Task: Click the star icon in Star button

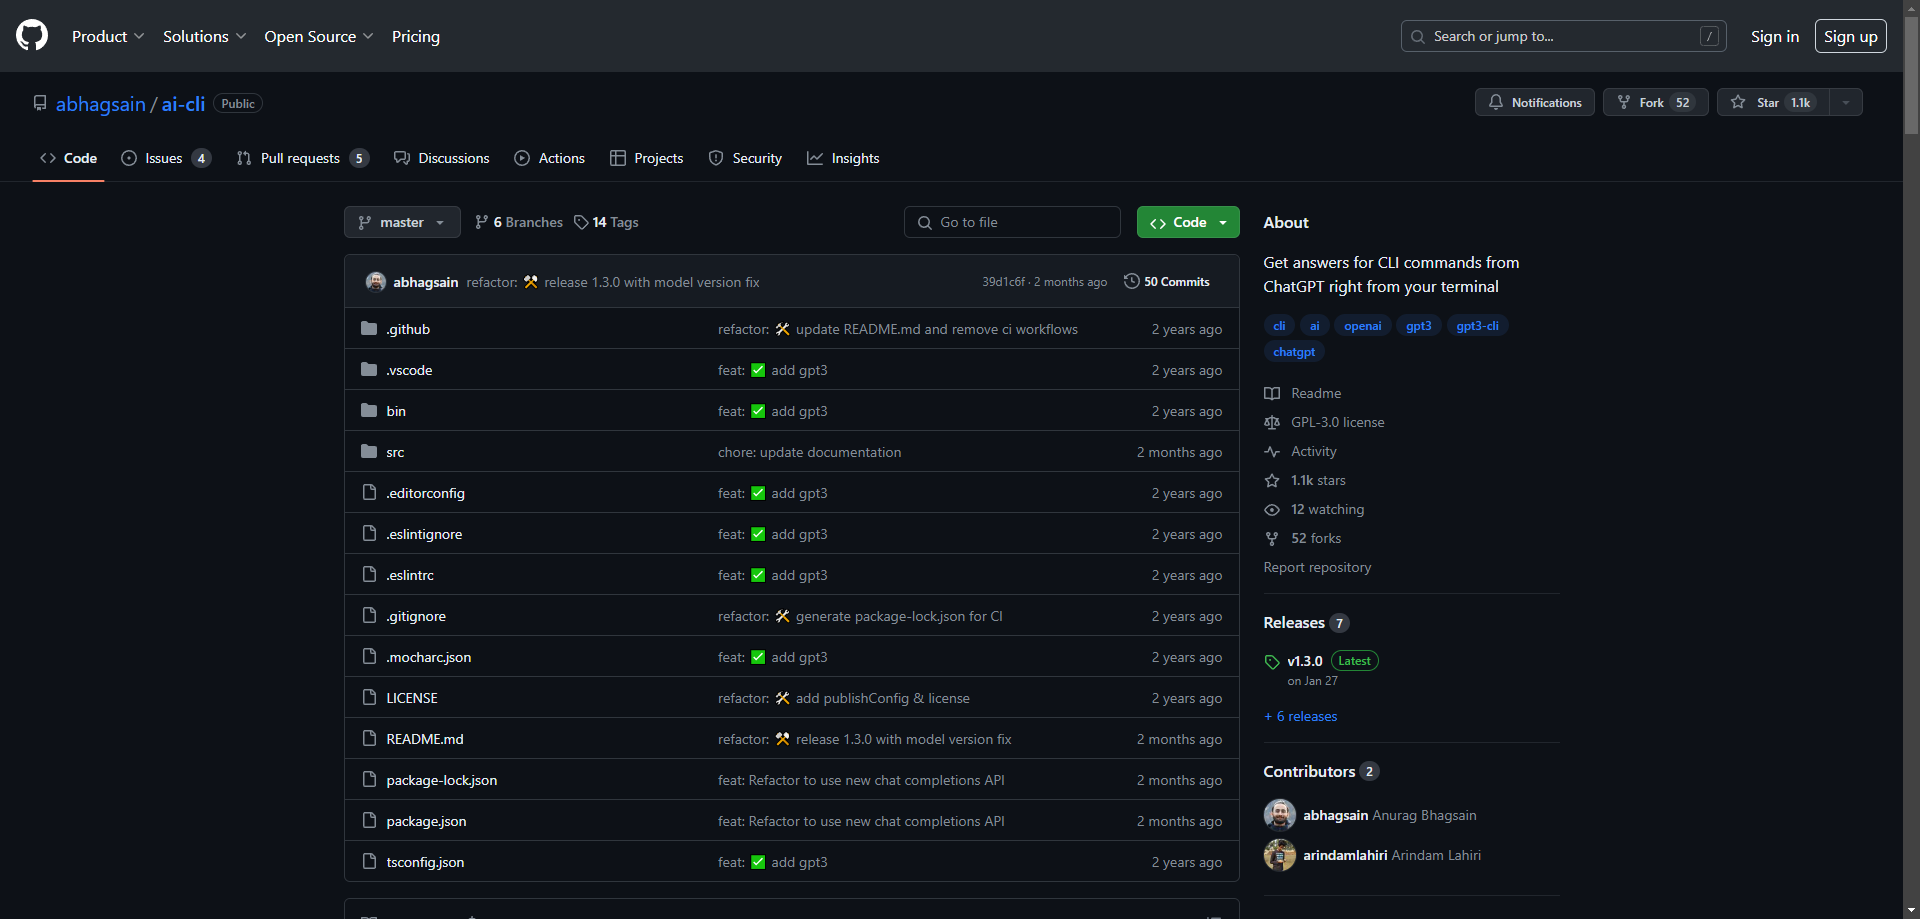Action: tap(1738, 102)
